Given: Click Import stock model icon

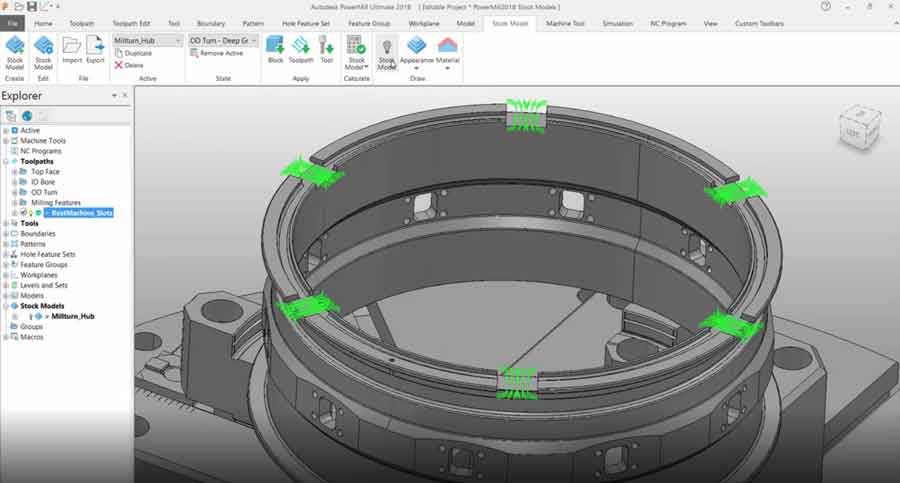Looking at the screenshot, I should (71, 50).
